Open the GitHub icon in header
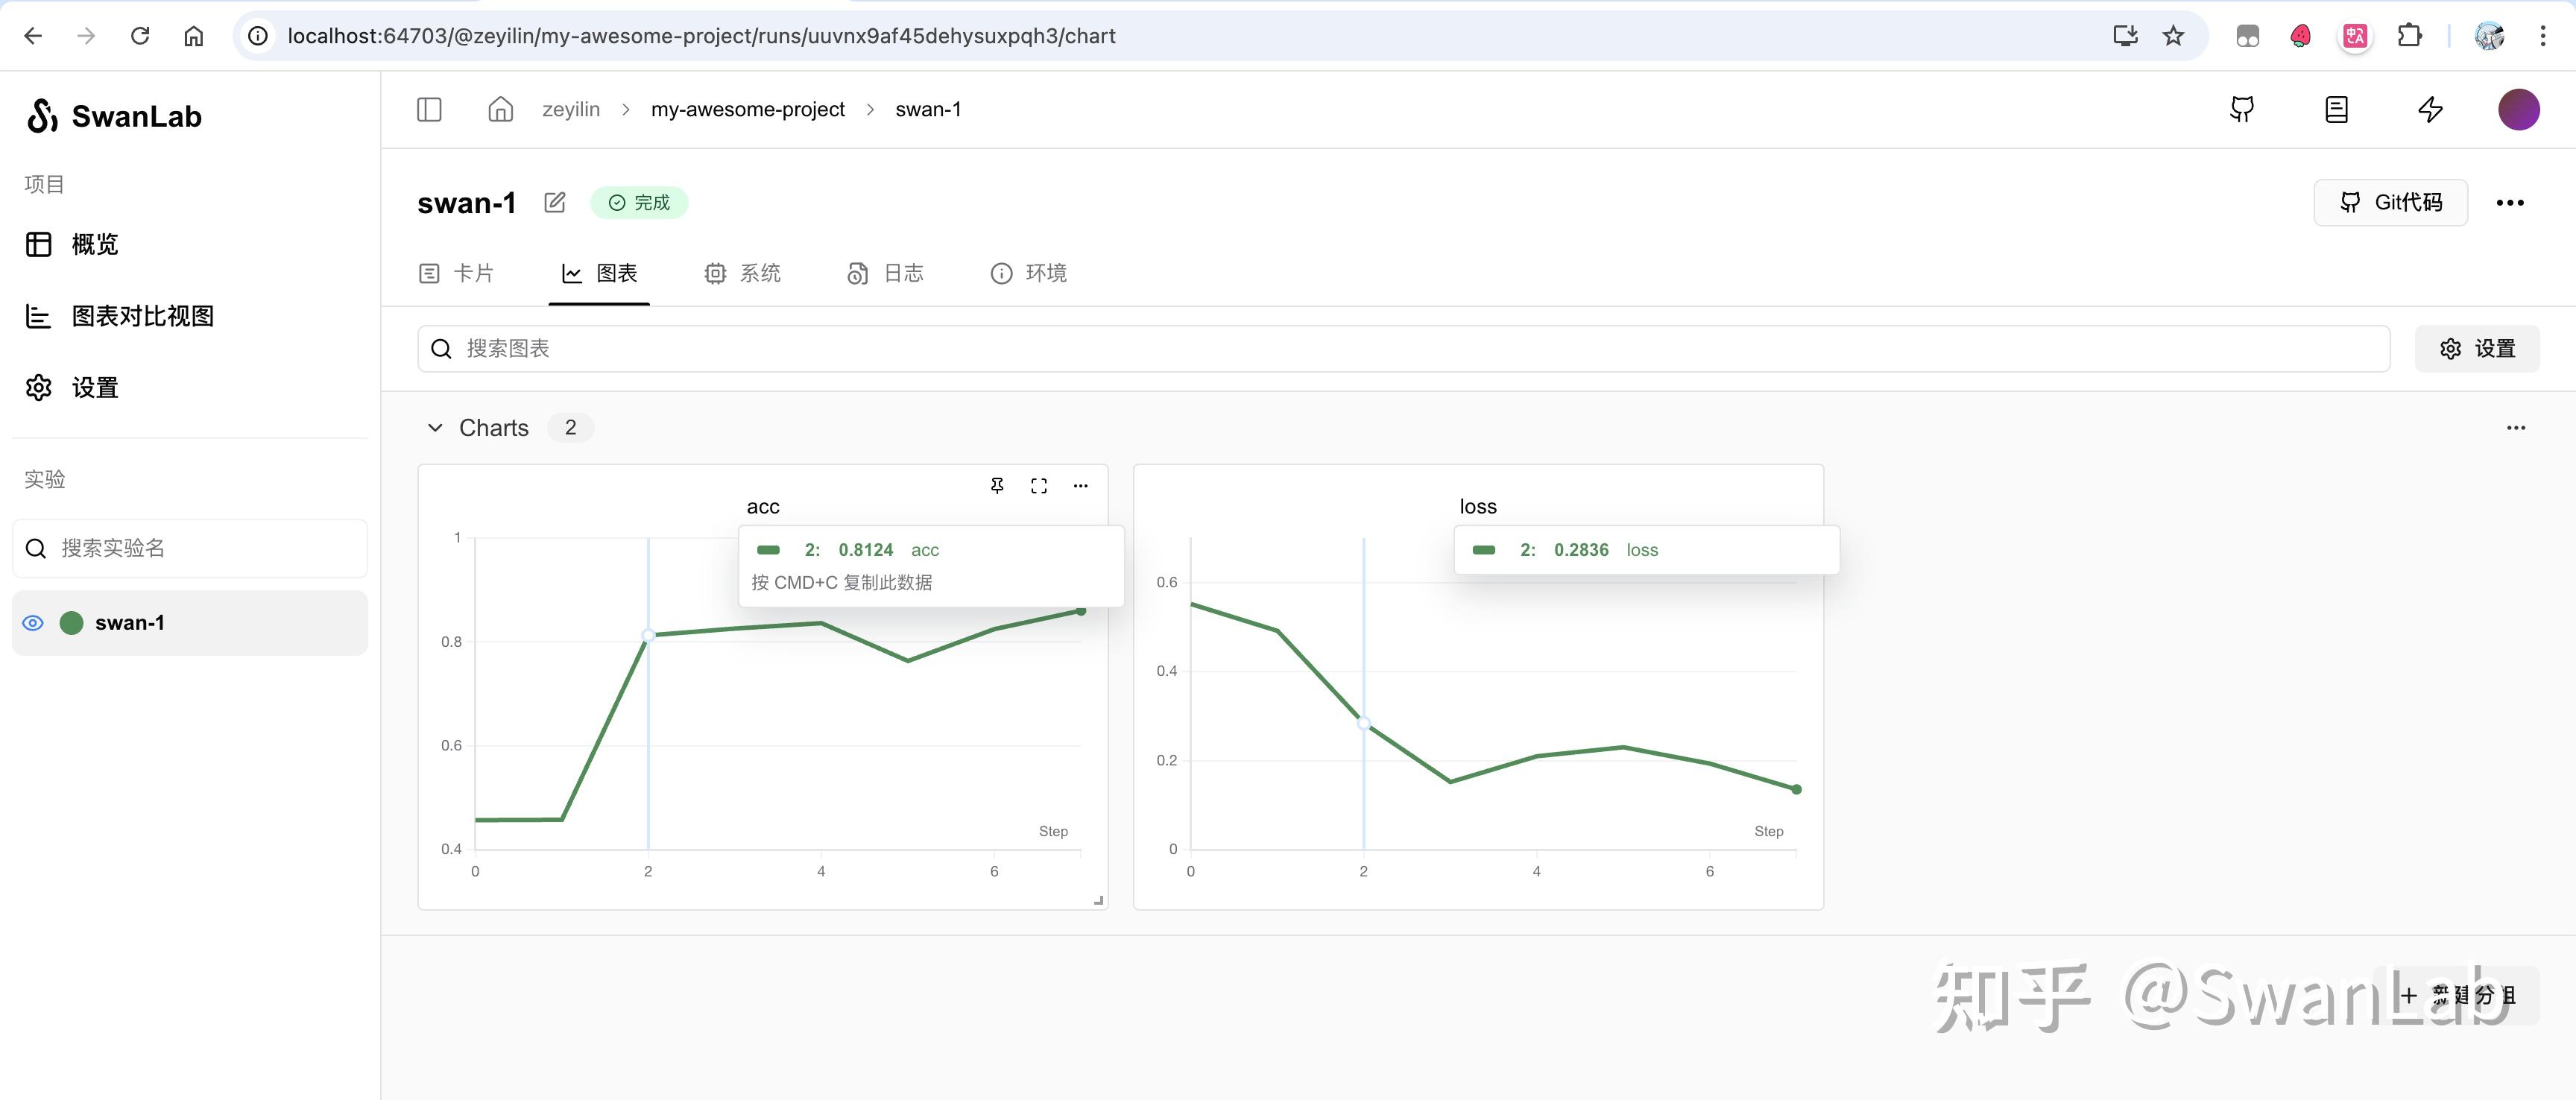The width and height of the screenshot is (2576, 1100). [2242, 109]
